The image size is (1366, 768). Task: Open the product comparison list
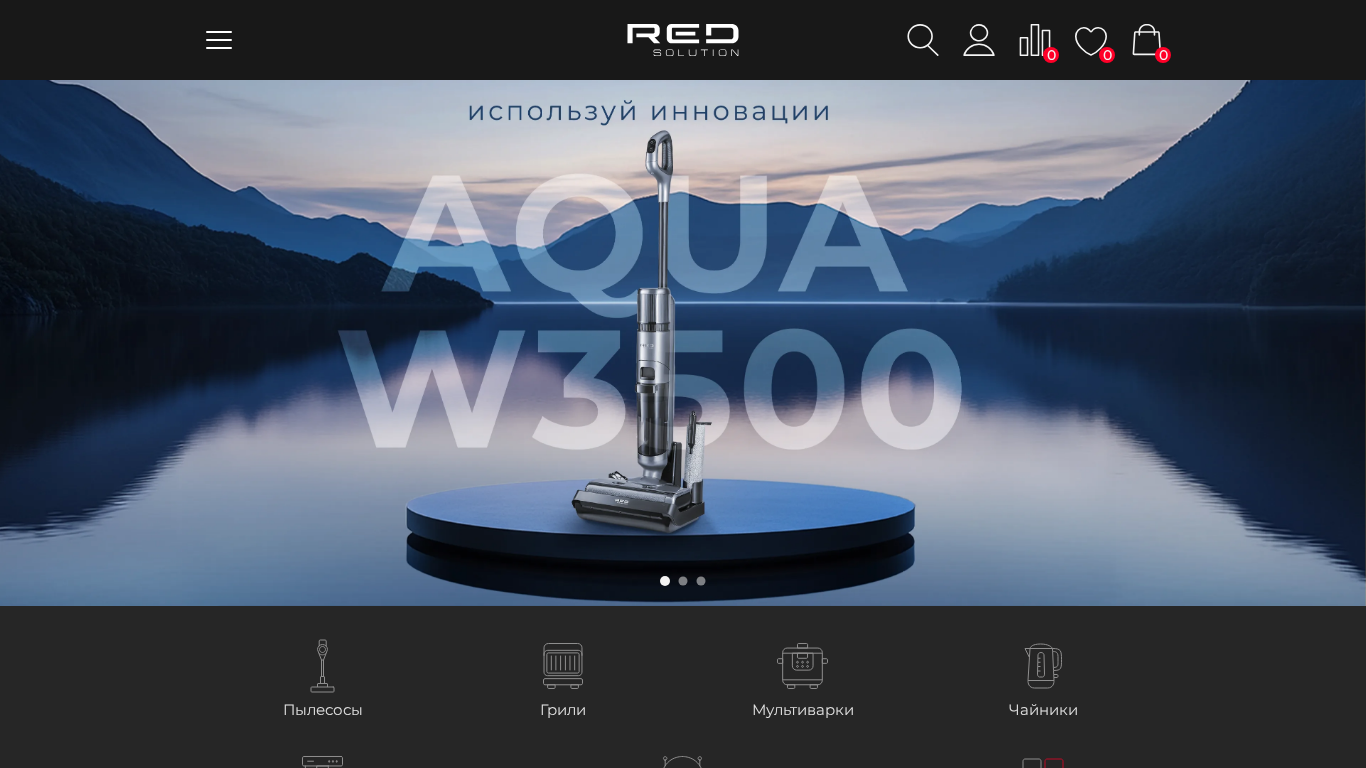(1036, 41)
